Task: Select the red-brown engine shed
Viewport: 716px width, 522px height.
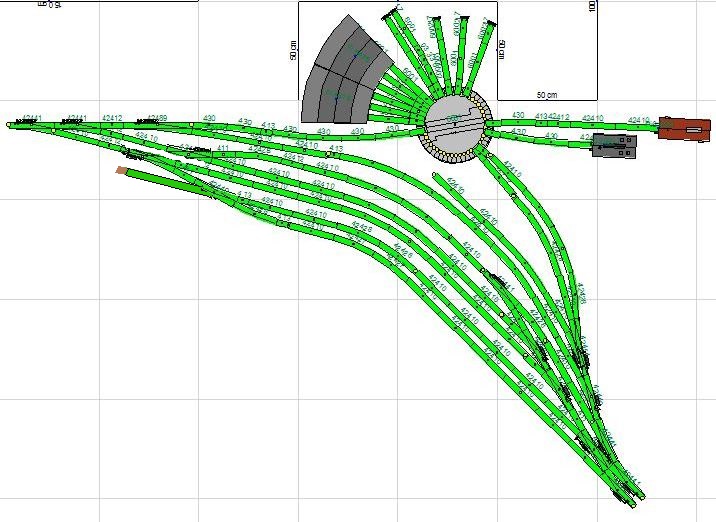Action: point(683,130)
